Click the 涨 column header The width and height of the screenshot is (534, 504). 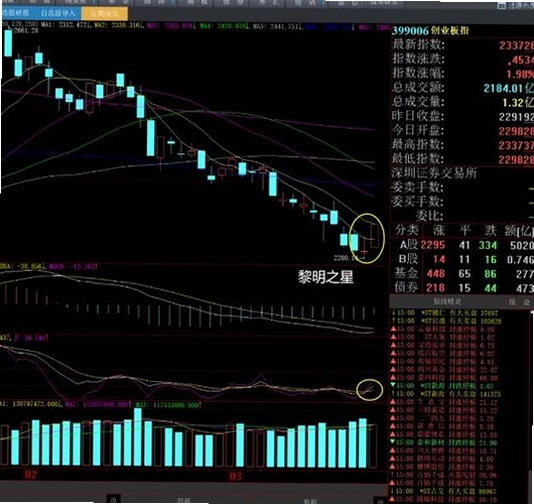439,231
